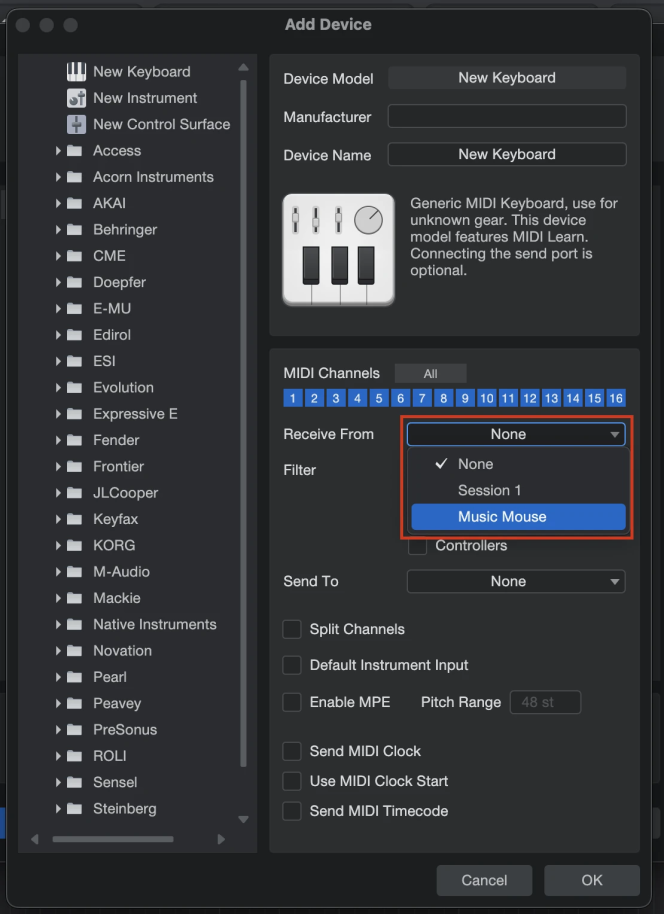
Task: Select the New Control Surface icon
Action: 76,124
